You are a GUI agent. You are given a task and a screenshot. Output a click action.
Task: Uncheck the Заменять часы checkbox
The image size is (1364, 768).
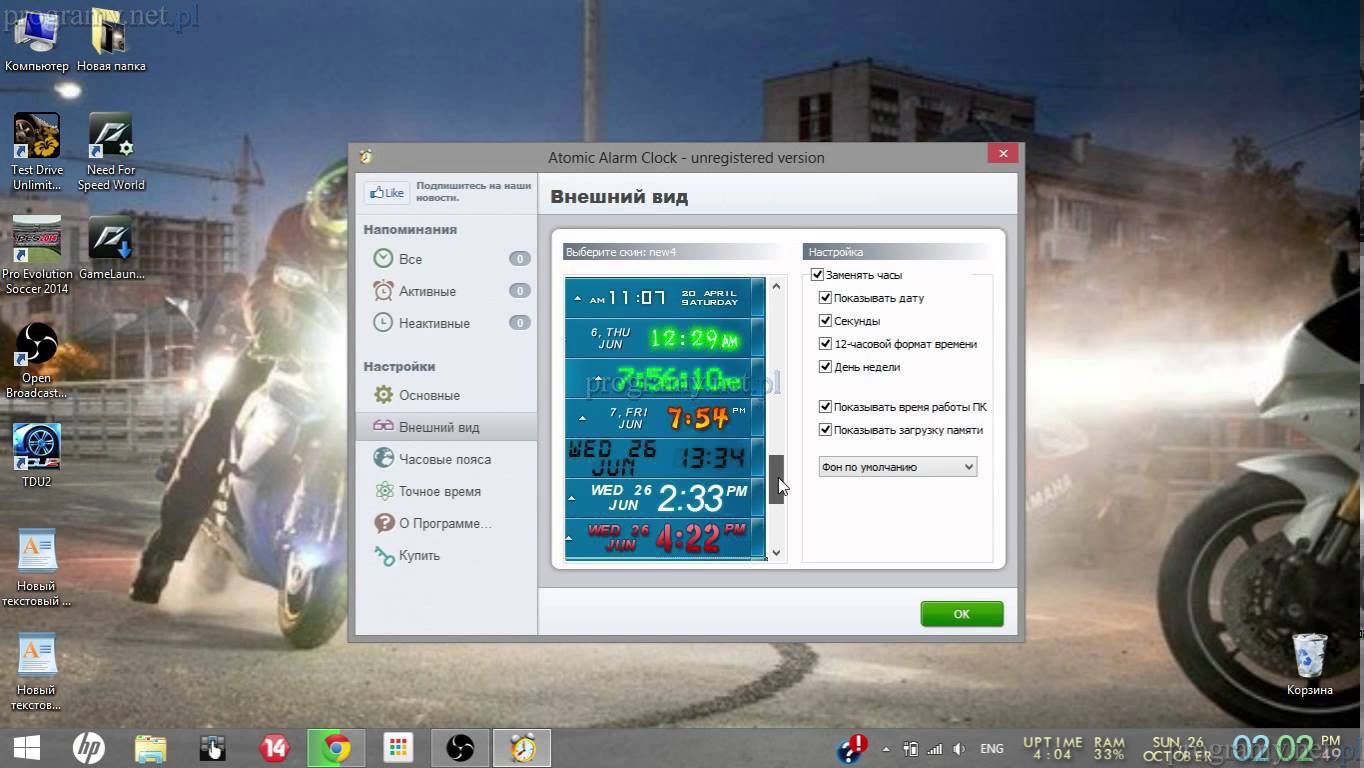point(817,275)
